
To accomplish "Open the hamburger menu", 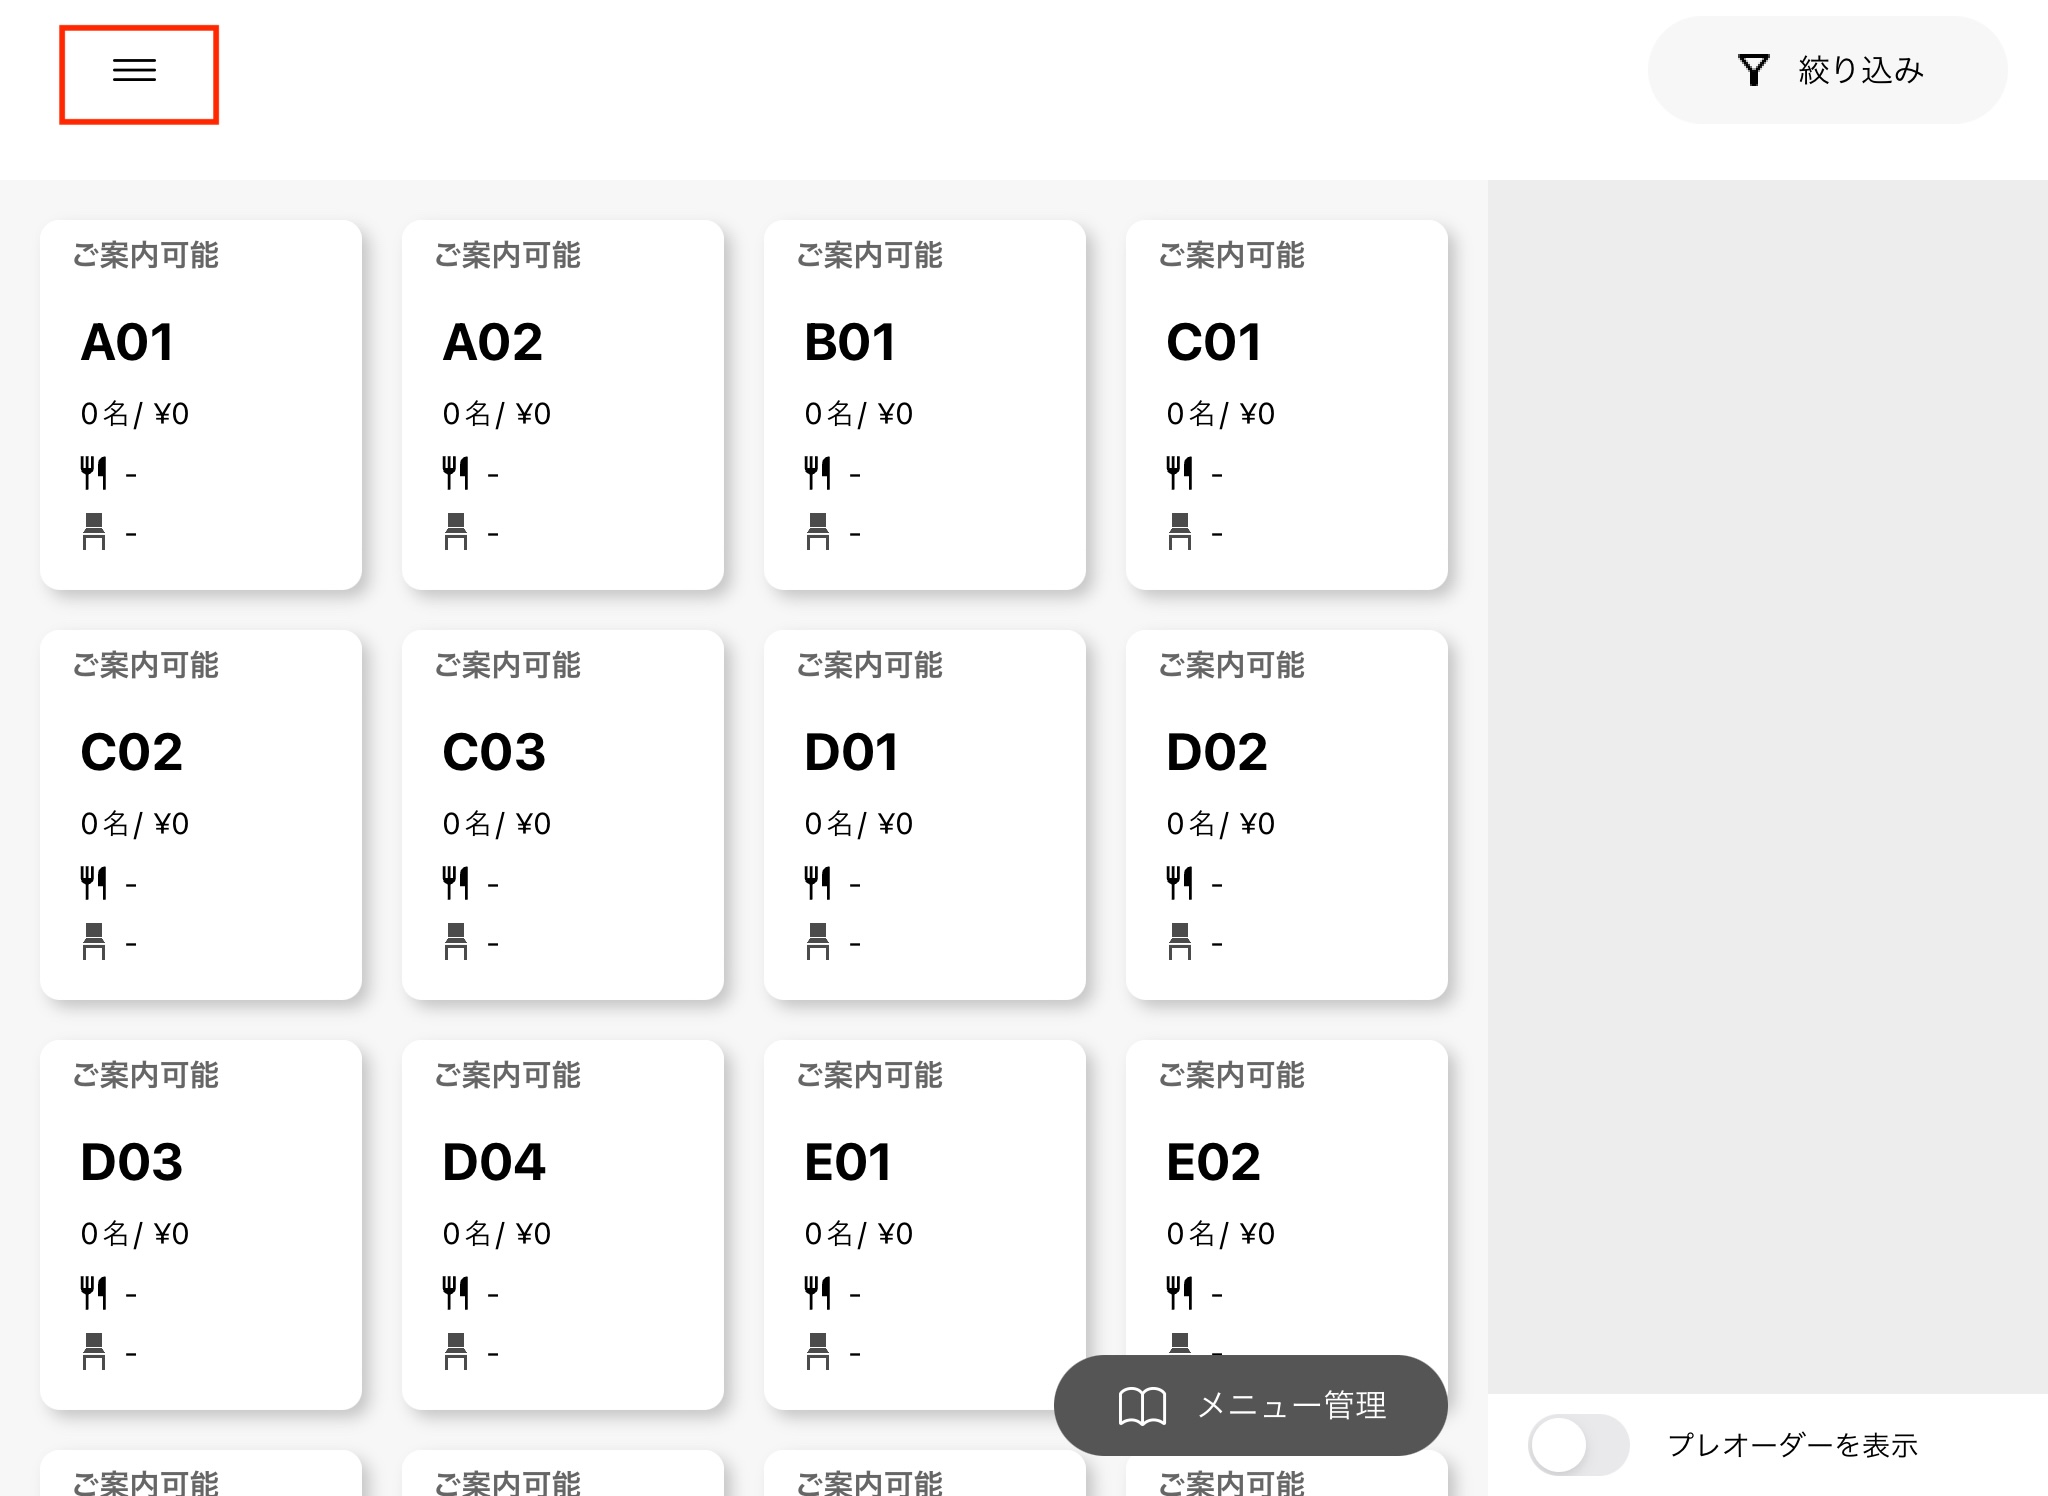I will 136,72.
